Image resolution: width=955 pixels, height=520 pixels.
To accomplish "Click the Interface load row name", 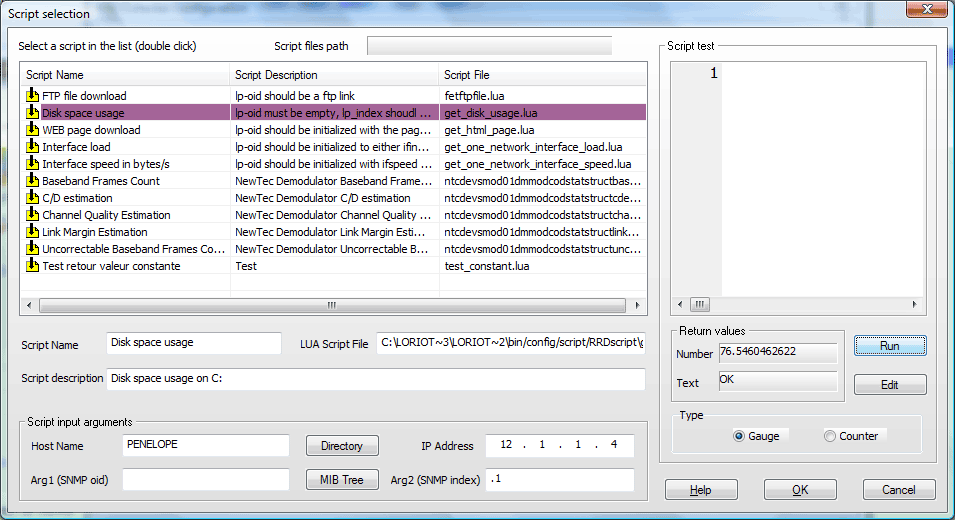I will pos(76,147).
